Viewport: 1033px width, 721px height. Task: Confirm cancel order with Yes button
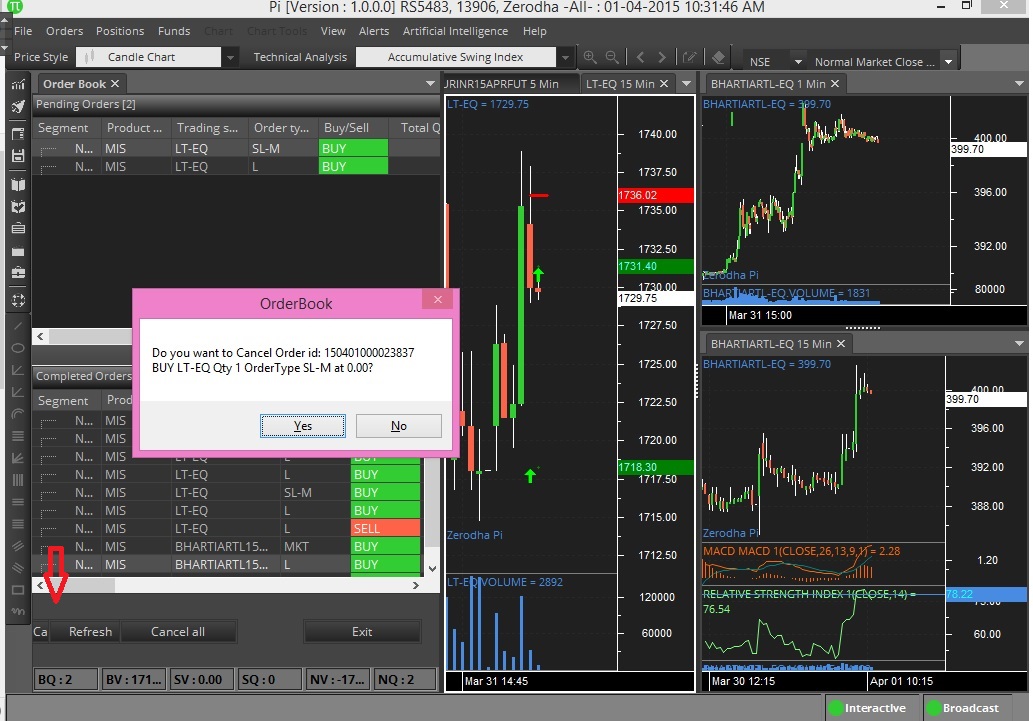click(x=302, y=426)
